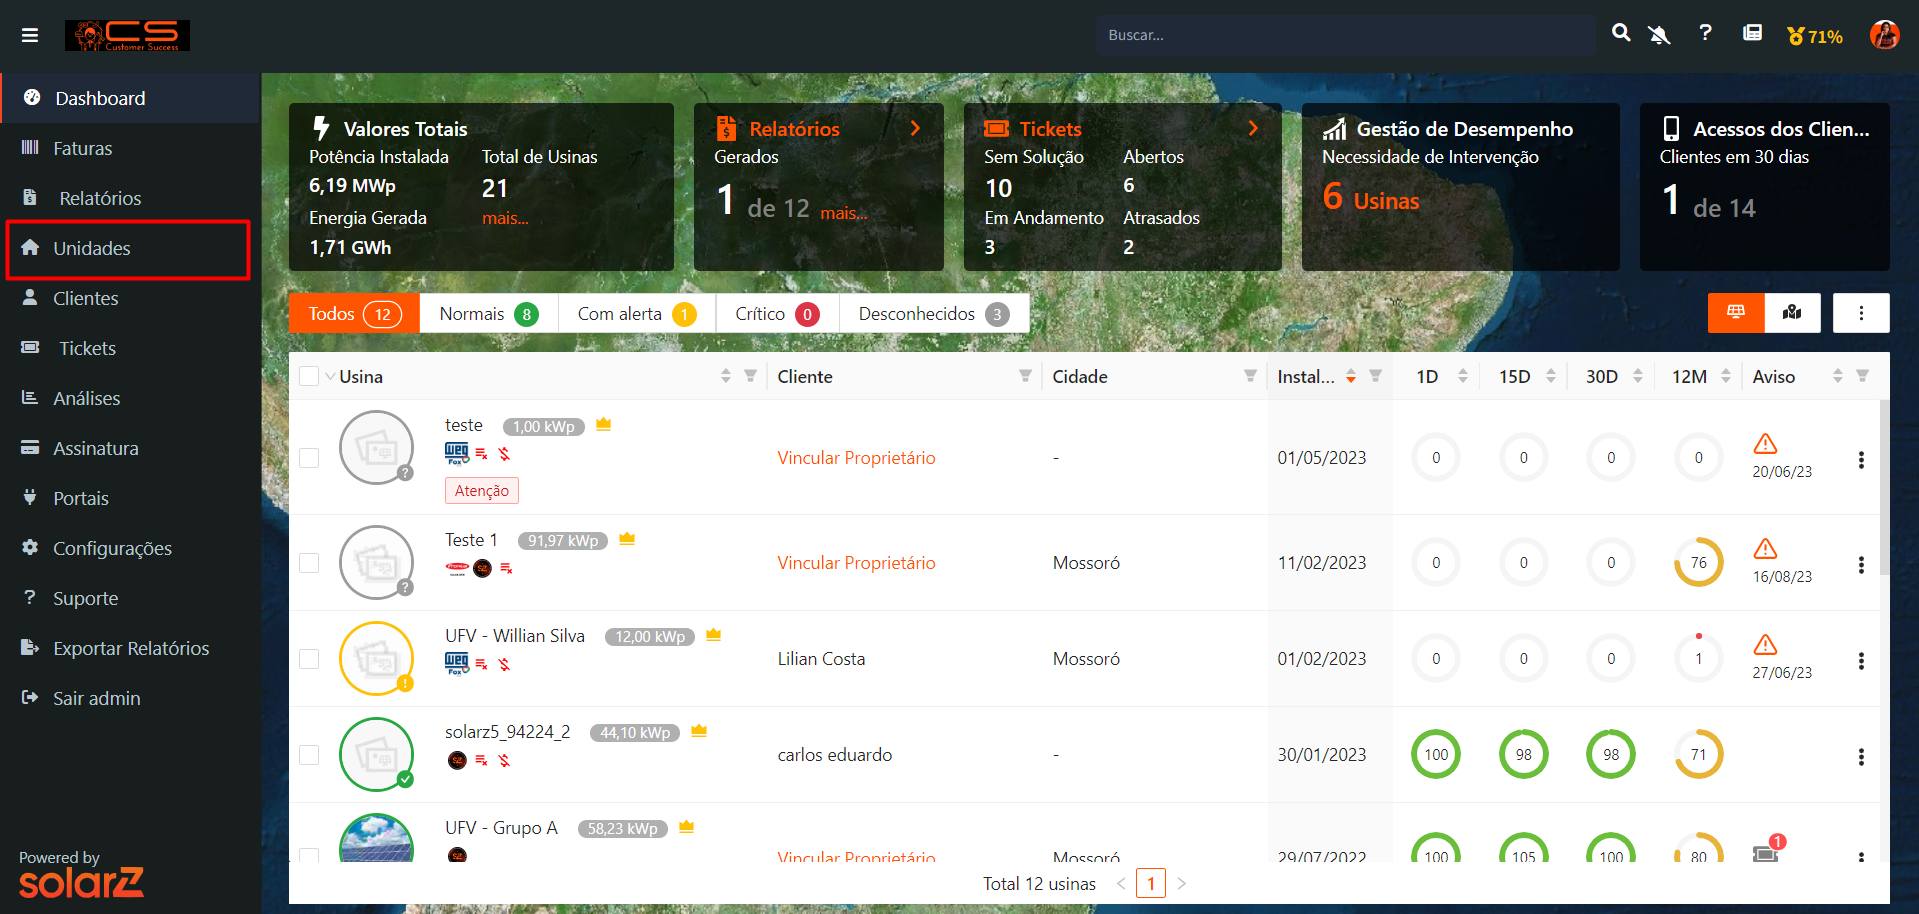The height and width of the screenshot is (914, 1919).
Task: Select the table list view button
Action: (1736, 313)
